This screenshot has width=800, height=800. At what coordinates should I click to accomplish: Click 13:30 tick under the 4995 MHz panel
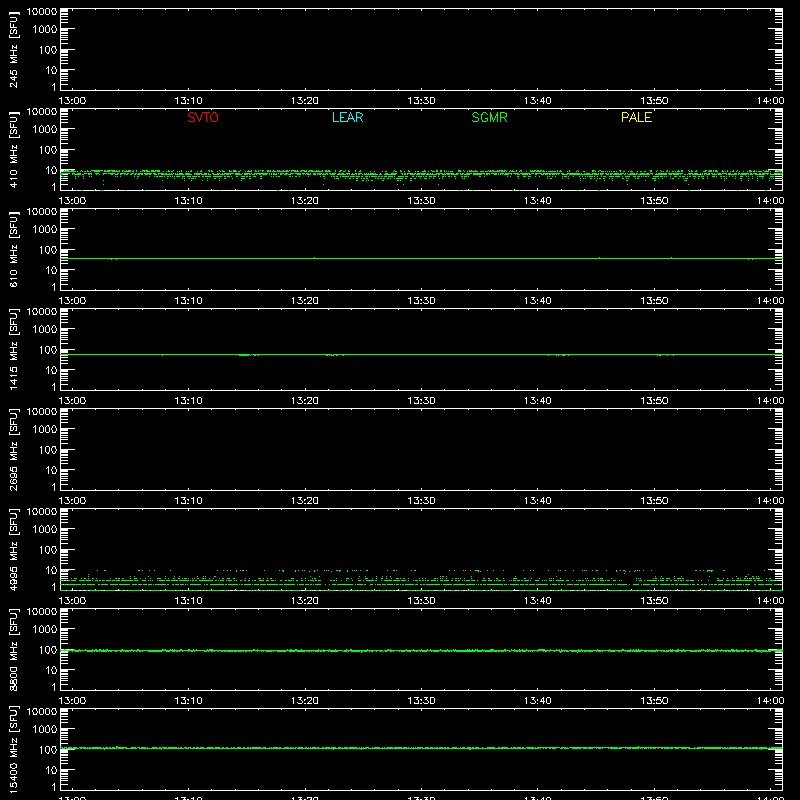[x=421, y=601]
